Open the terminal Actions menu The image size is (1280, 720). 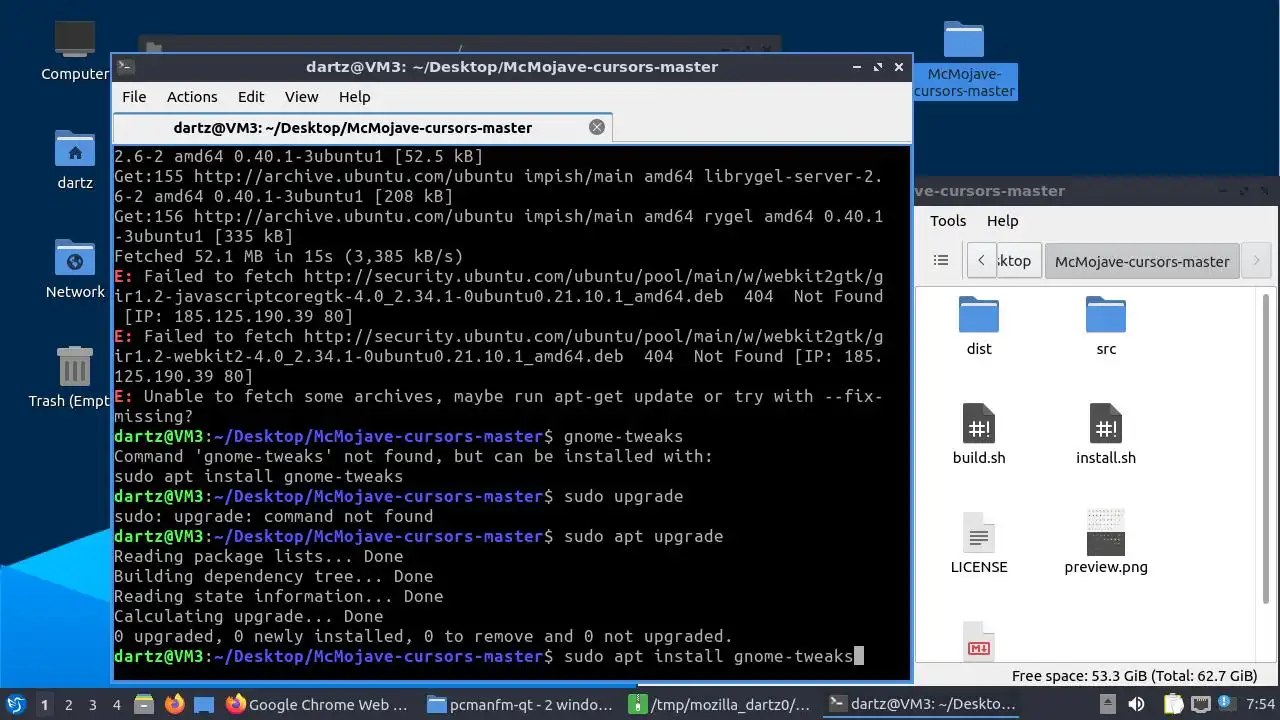pyautogui.click(x=192, y=97)
